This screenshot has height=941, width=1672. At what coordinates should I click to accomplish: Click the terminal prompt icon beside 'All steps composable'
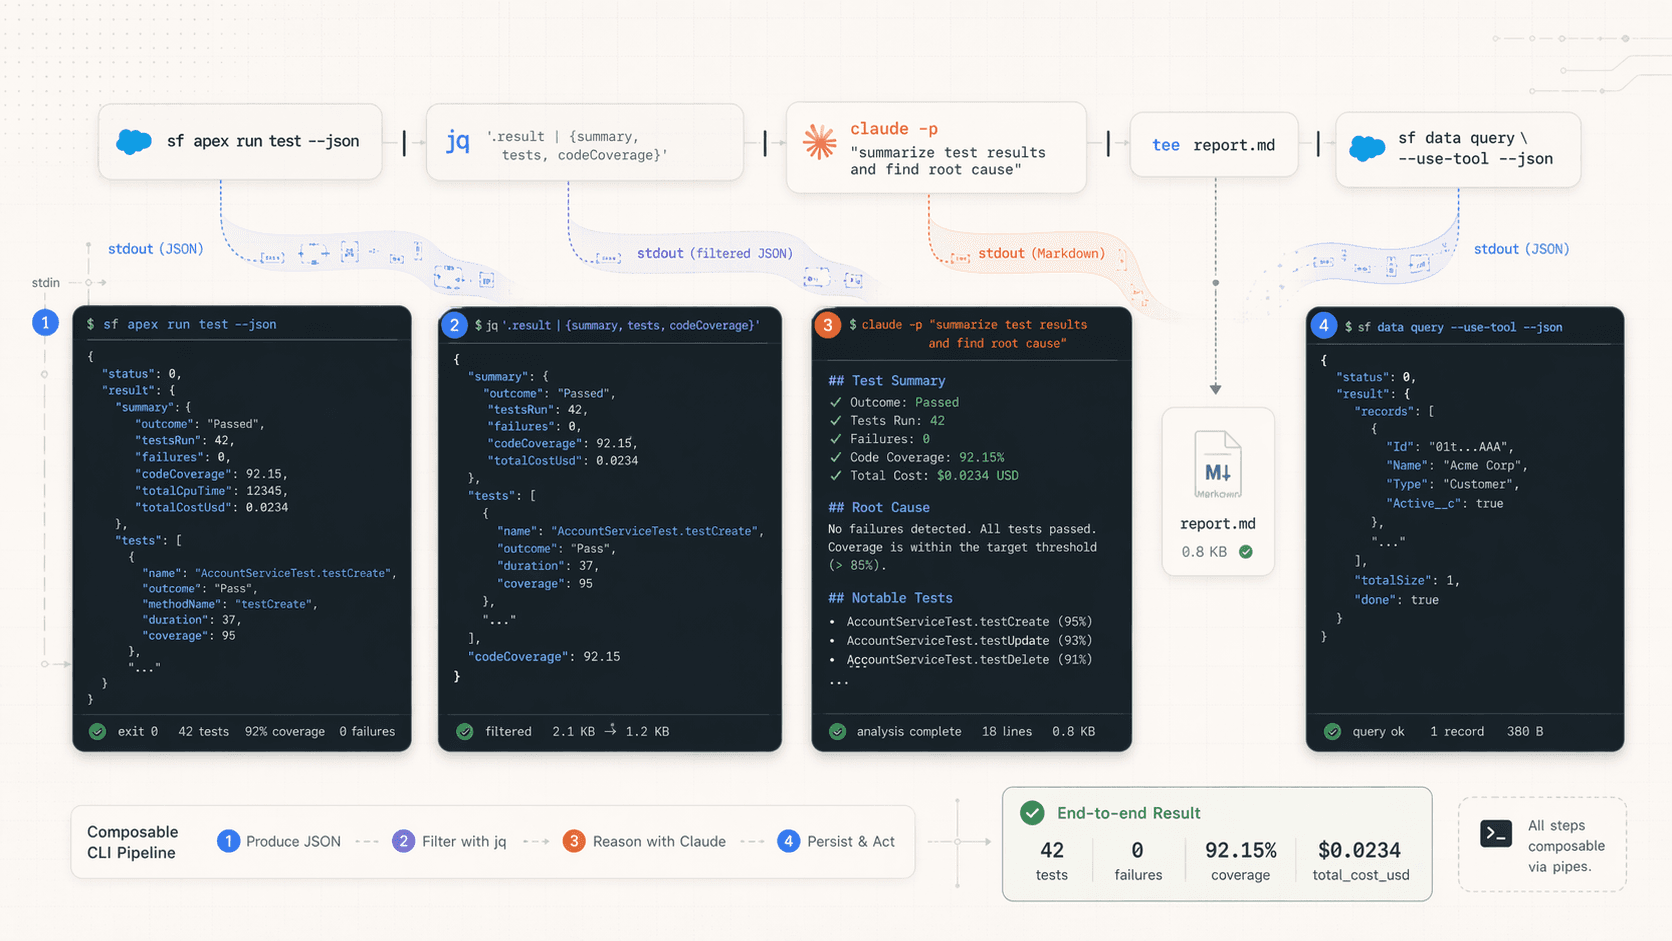(1496, 832)
